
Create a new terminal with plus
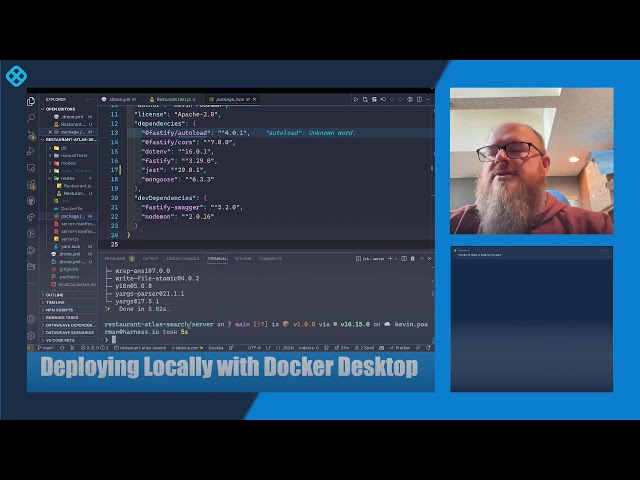(x=390, y=258)
